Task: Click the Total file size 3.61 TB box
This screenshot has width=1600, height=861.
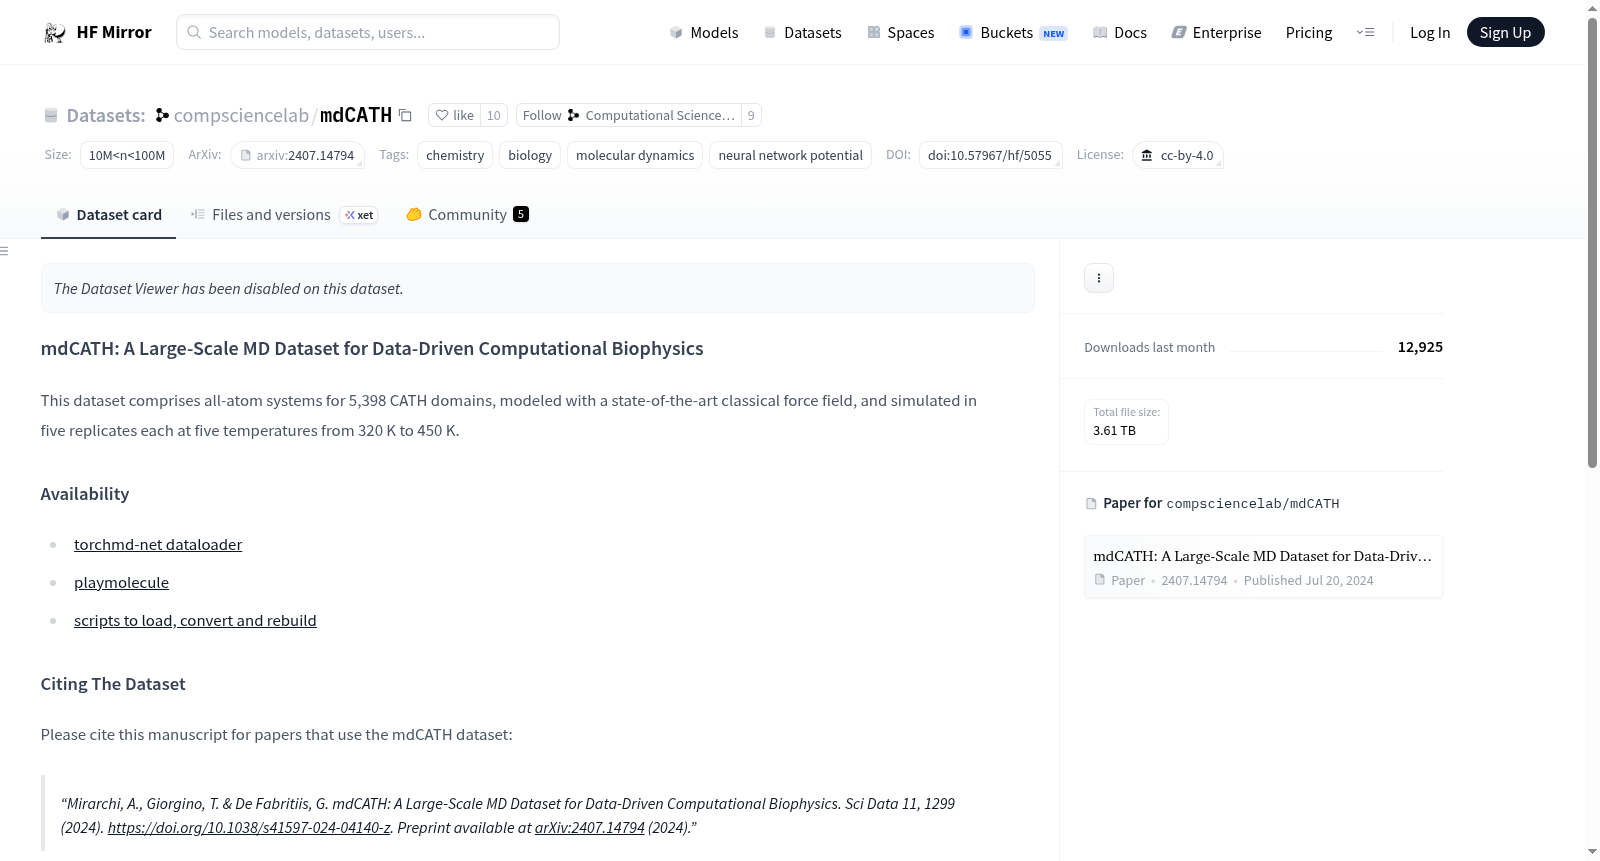Action: [x=1127, y=421]
